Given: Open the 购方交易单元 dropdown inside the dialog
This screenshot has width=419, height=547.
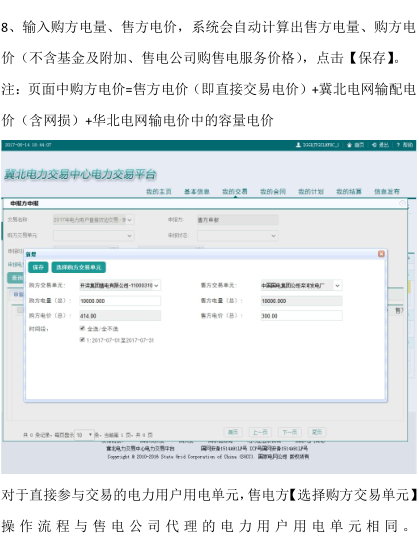Looking at the screenshot, I should (x=120, y=285).
